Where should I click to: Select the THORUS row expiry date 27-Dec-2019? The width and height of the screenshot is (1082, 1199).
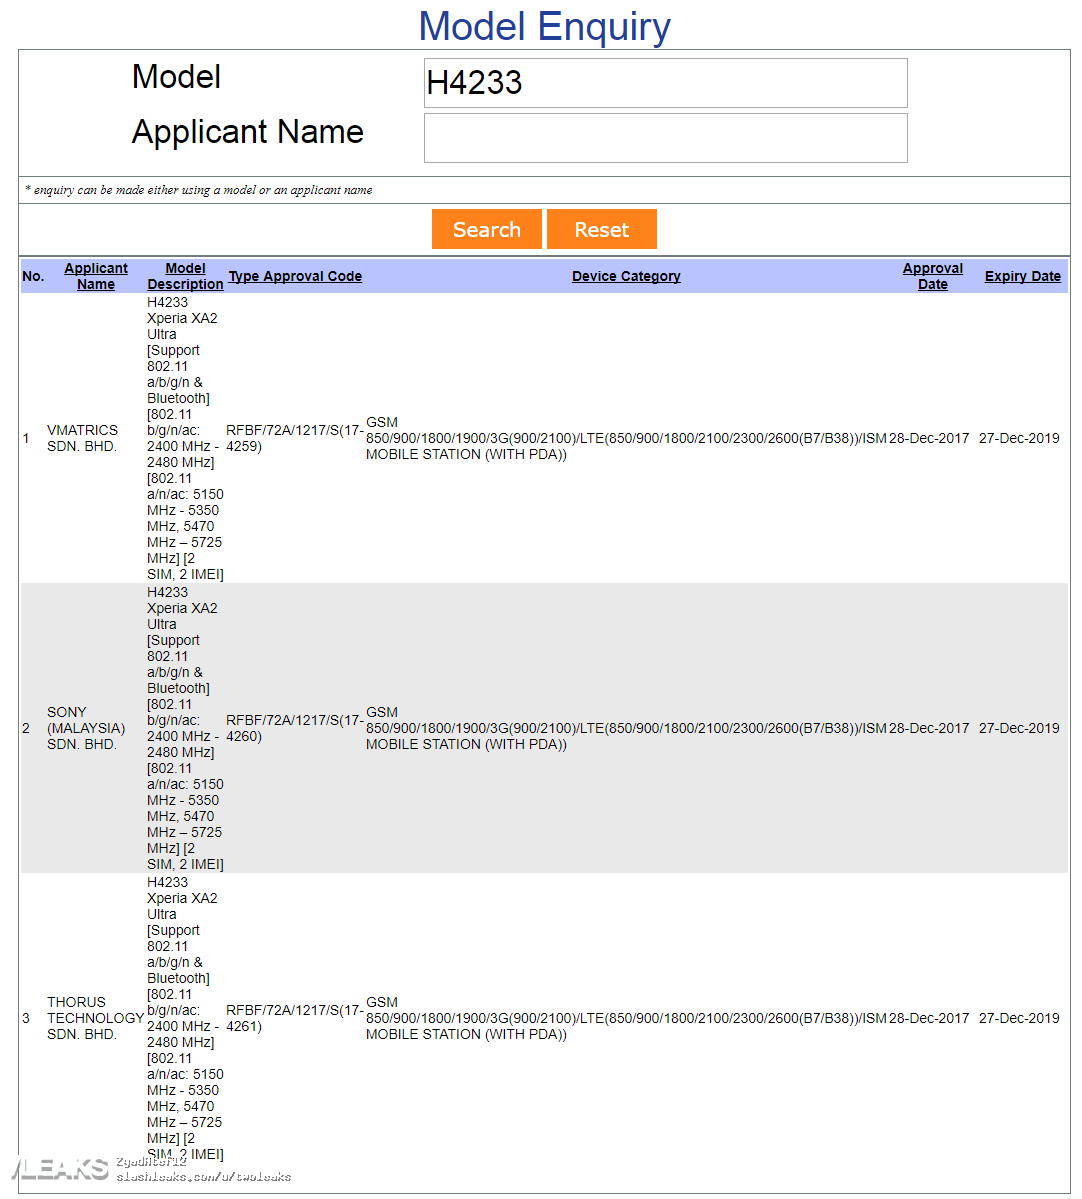point(1019,1018)
